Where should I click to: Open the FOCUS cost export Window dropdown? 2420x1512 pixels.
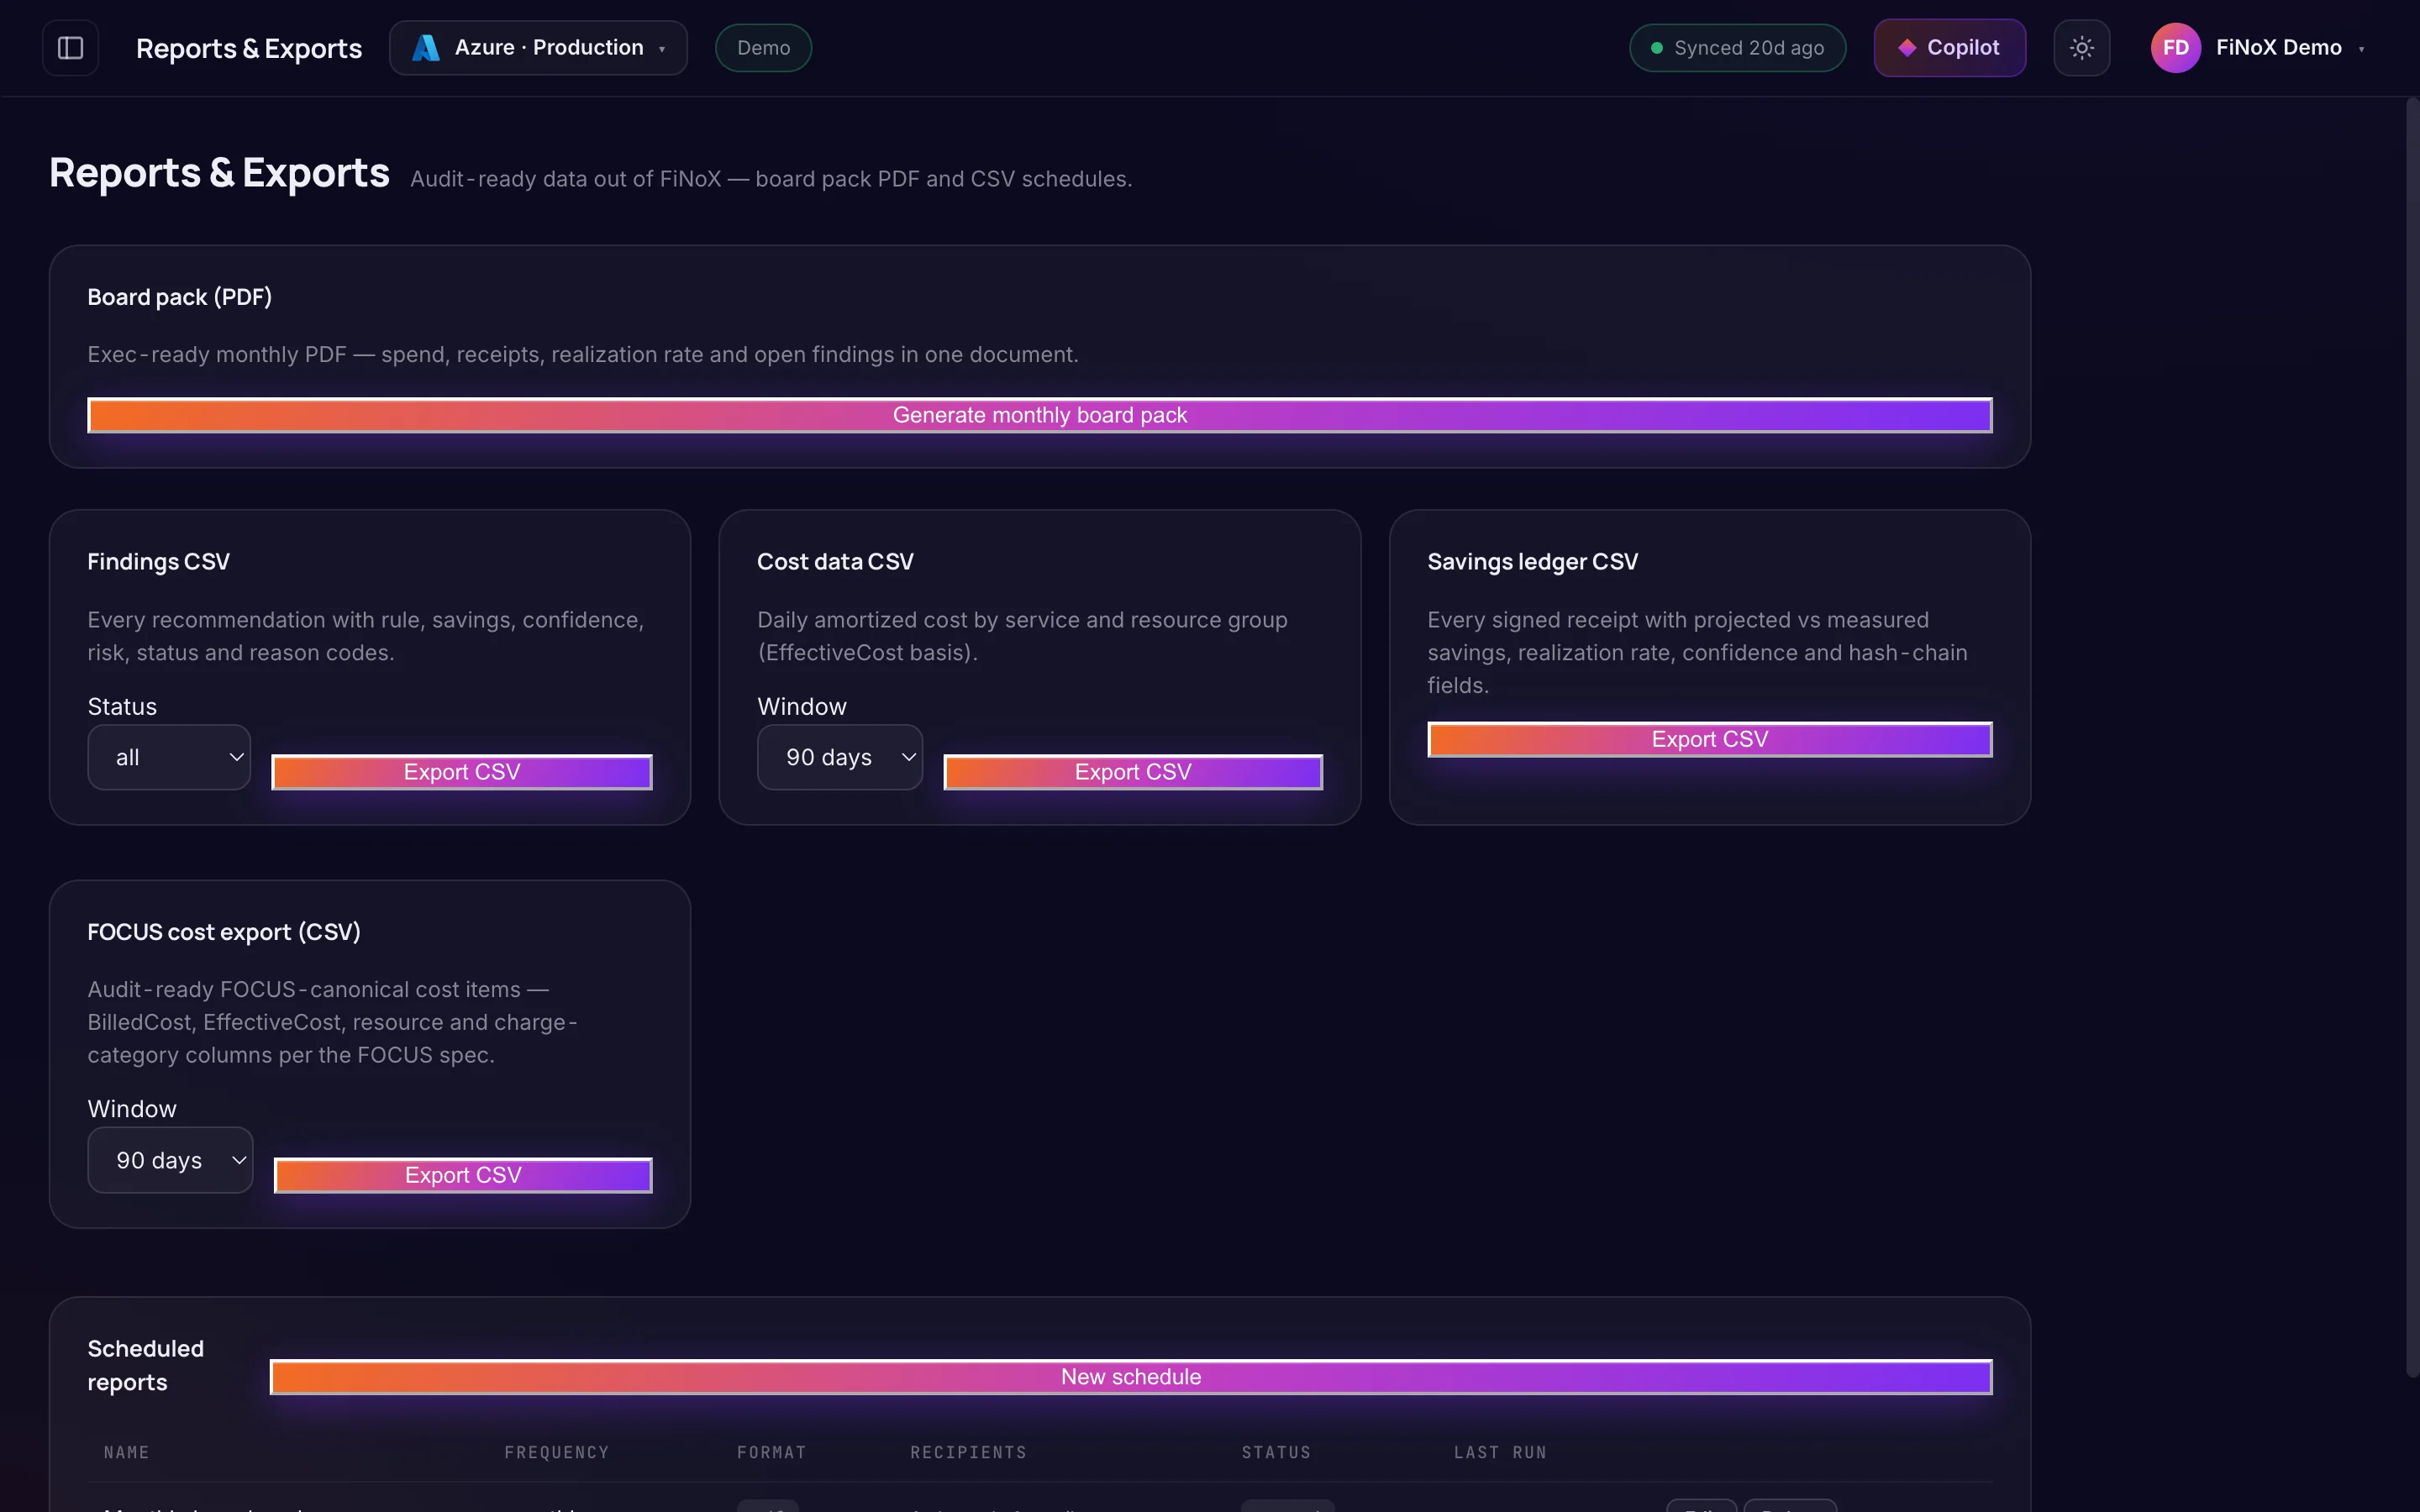click(x=170, y=1160)
